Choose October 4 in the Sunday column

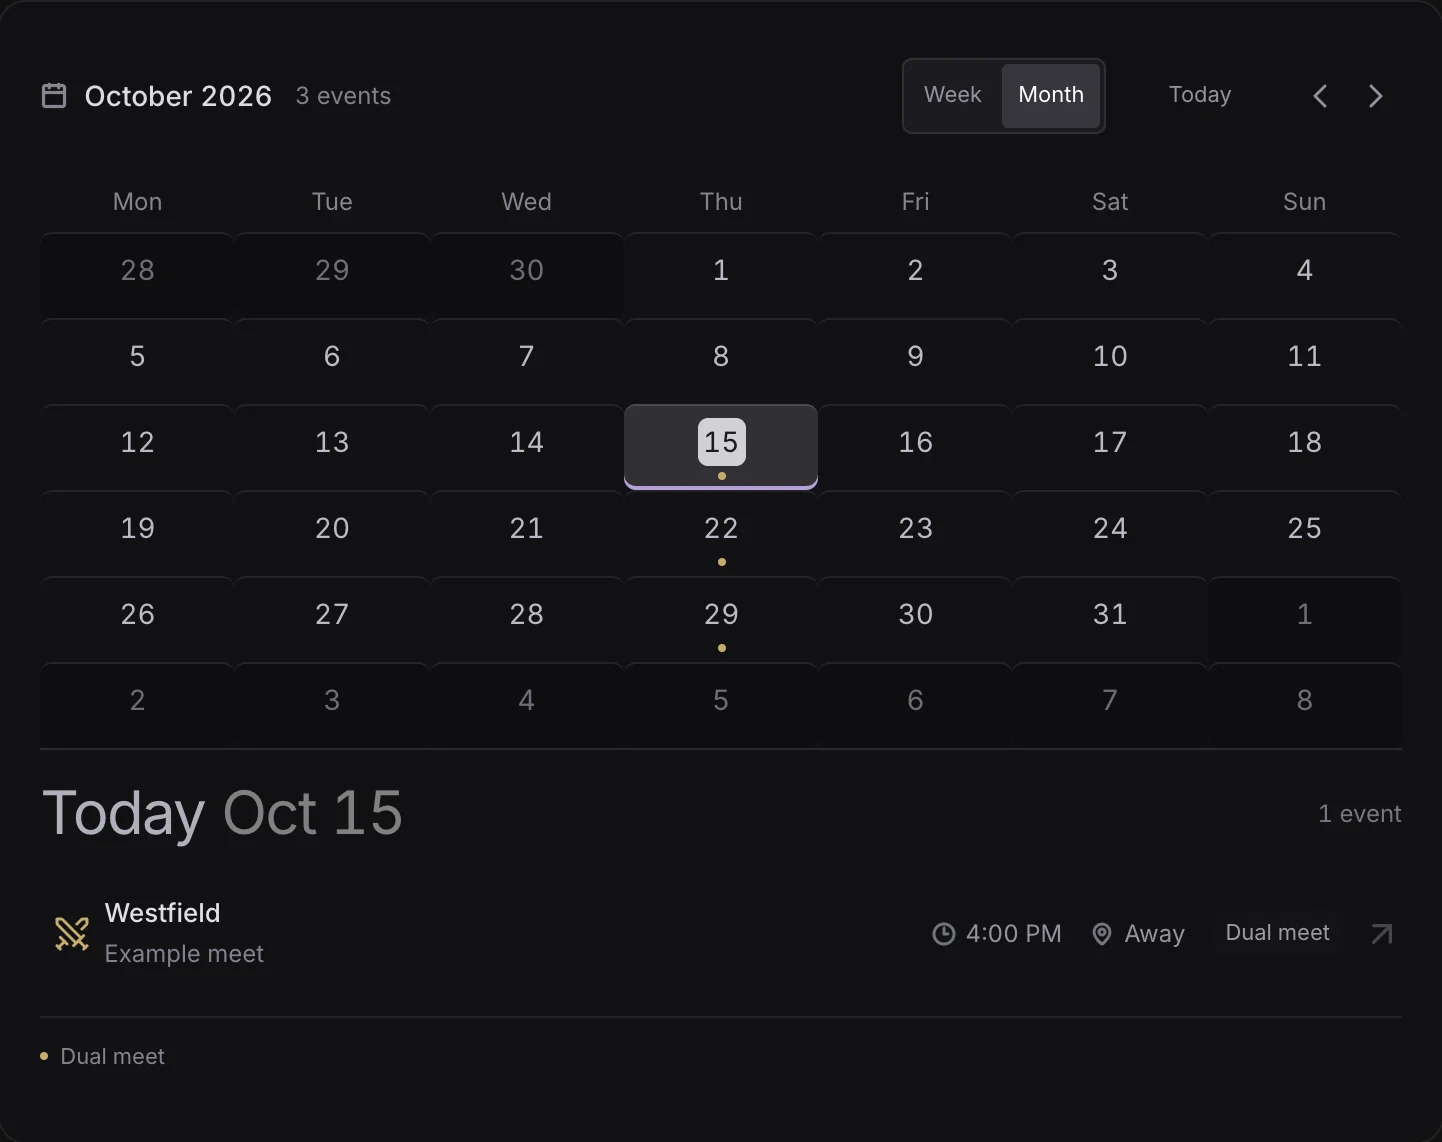(1305, 276)
